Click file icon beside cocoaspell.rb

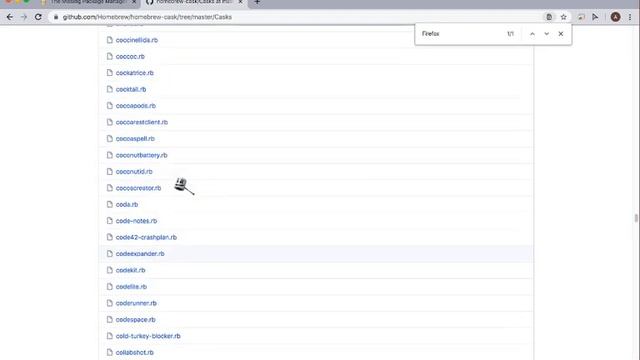point(109,138)
